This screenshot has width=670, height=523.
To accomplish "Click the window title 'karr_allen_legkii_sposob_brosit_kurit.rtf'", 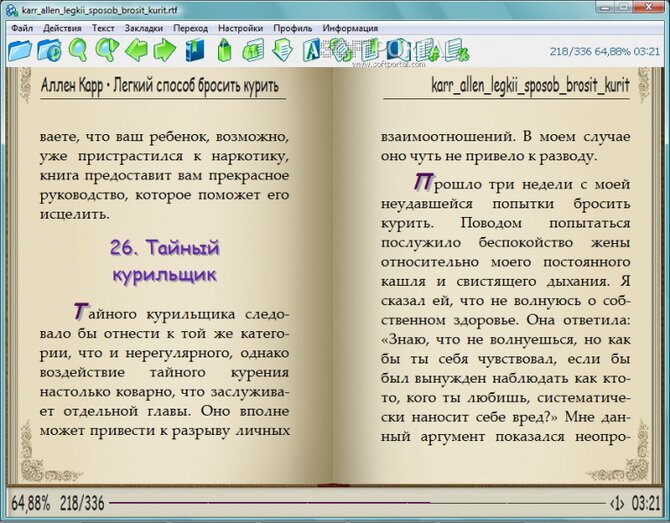I will pos(100,10).
